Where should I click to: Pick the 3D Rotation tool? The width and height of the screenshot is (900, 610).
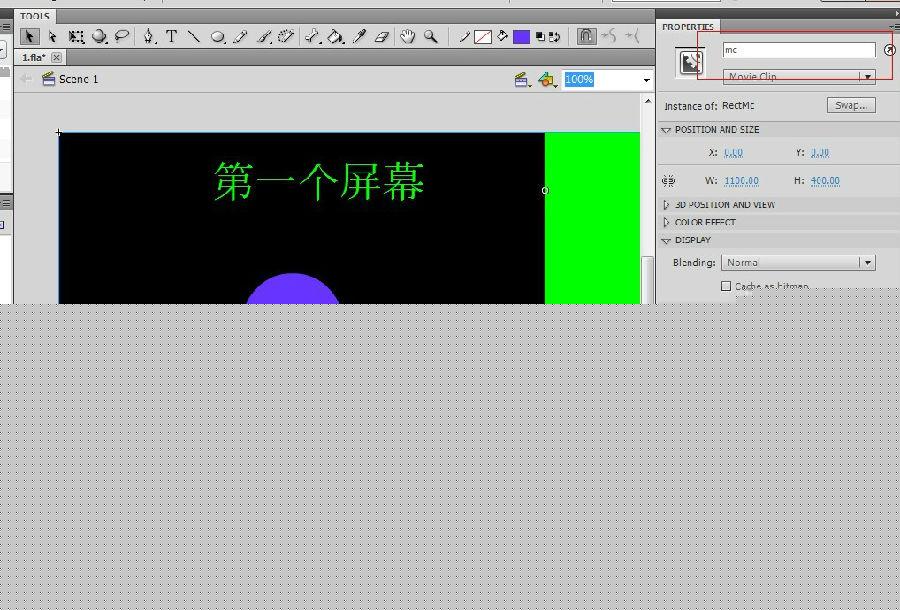click(99, 37)
